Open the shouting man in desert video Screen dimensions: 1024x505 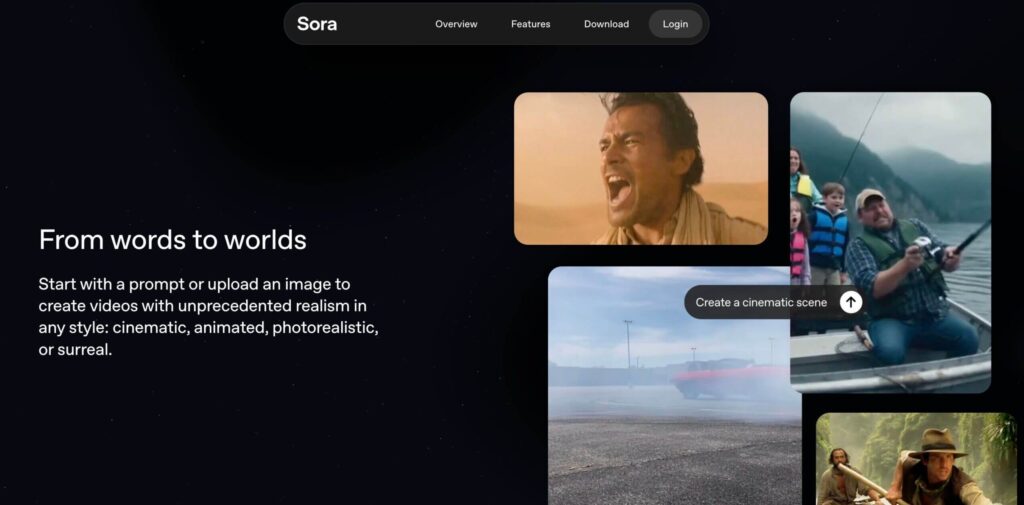point(641,169)
